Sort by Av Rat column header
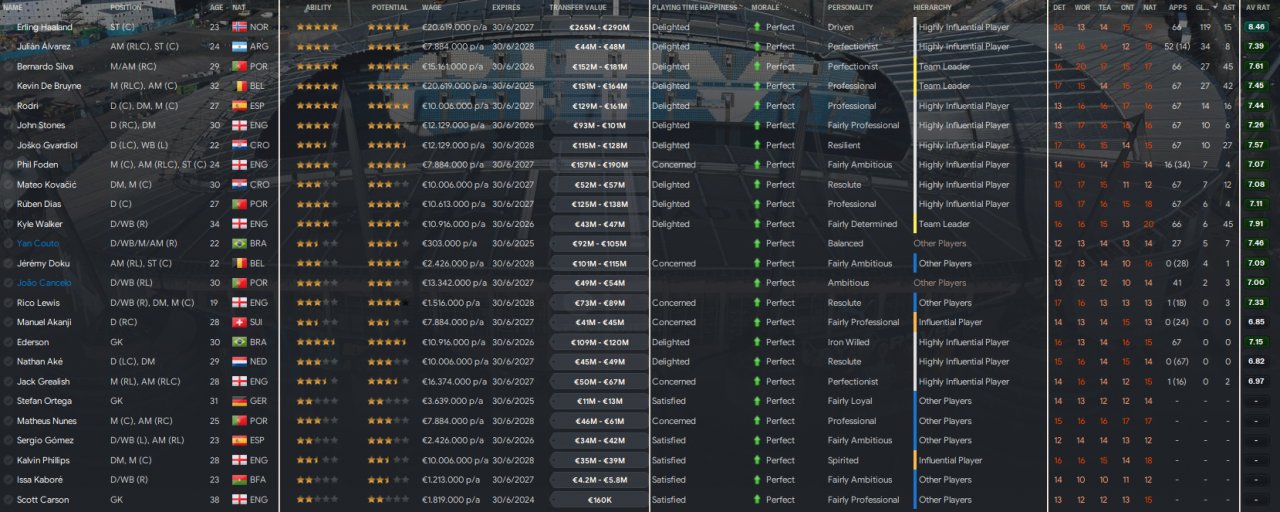Screen dimensions: 1280x512 click(1257, 7)
